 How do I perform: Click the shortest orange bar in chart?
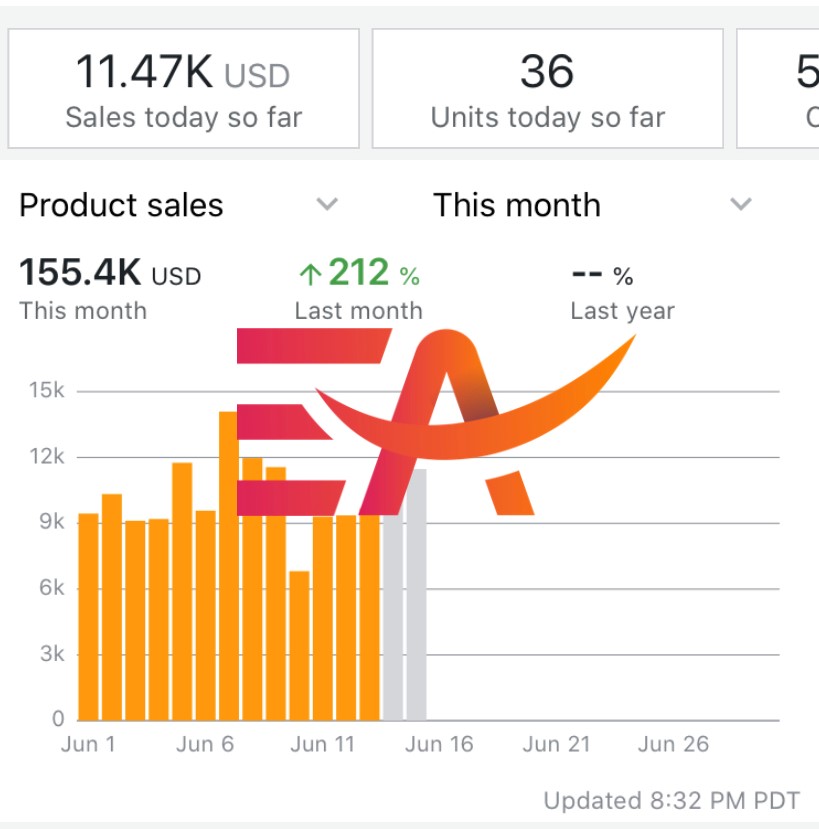coord(299,645)
